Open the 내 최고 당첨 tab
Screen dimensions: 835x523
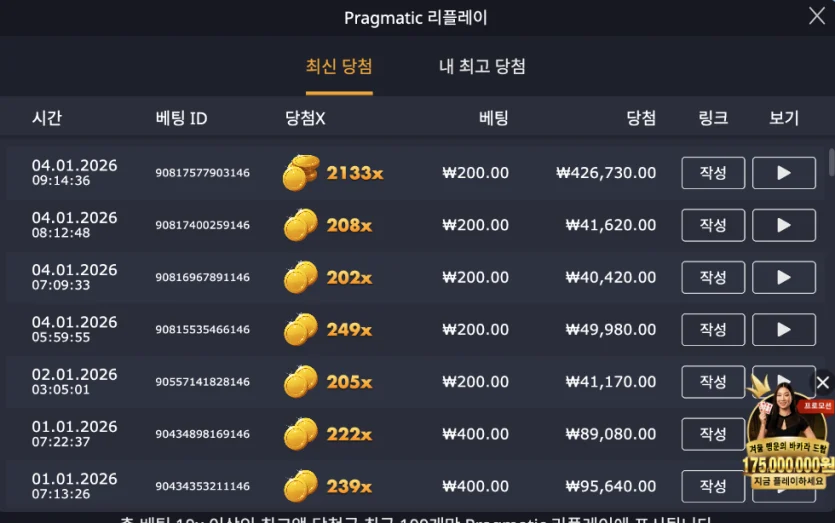click(x=482, y=67)
